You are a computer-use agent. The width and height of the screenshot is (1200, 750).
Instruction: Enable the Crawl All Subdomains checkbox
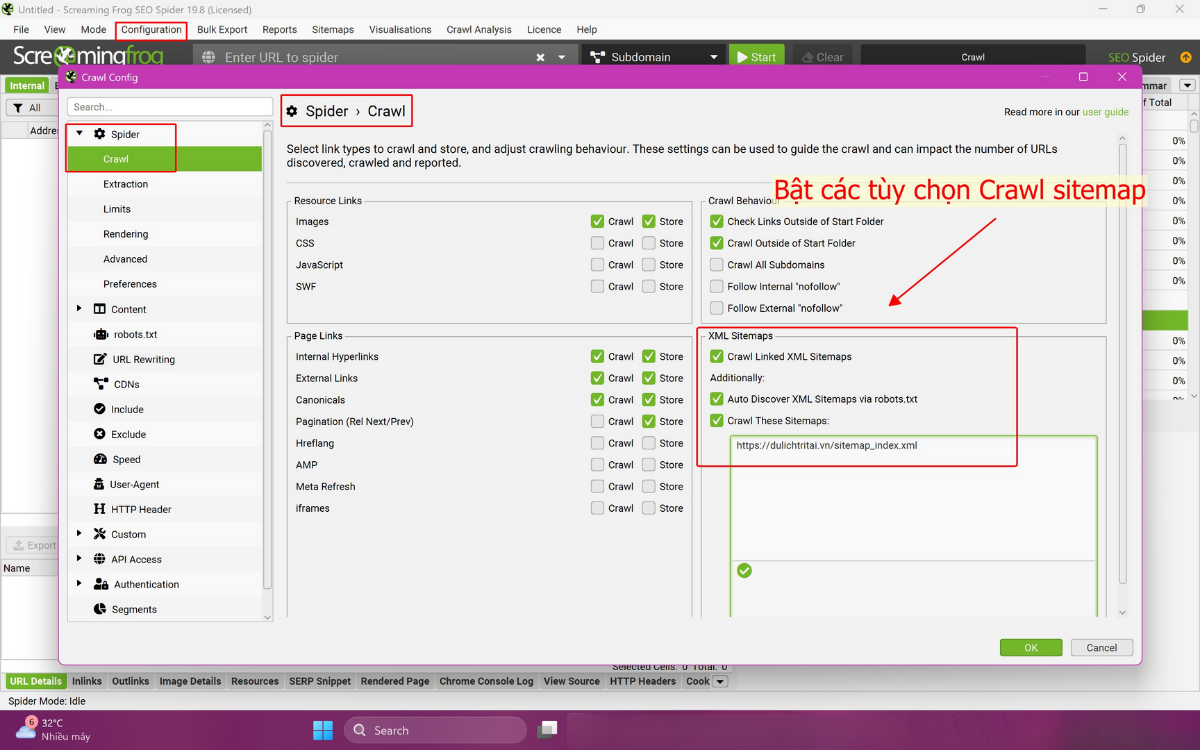click(716, 264)
